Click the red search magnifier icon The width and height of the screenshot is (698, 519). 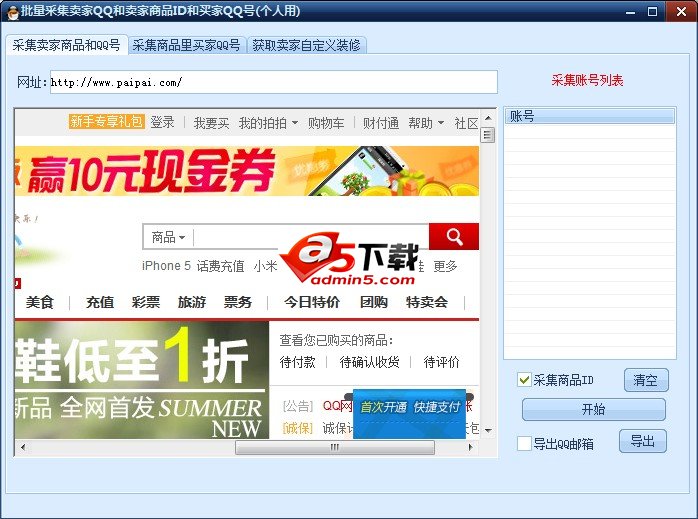pos(454,236)
